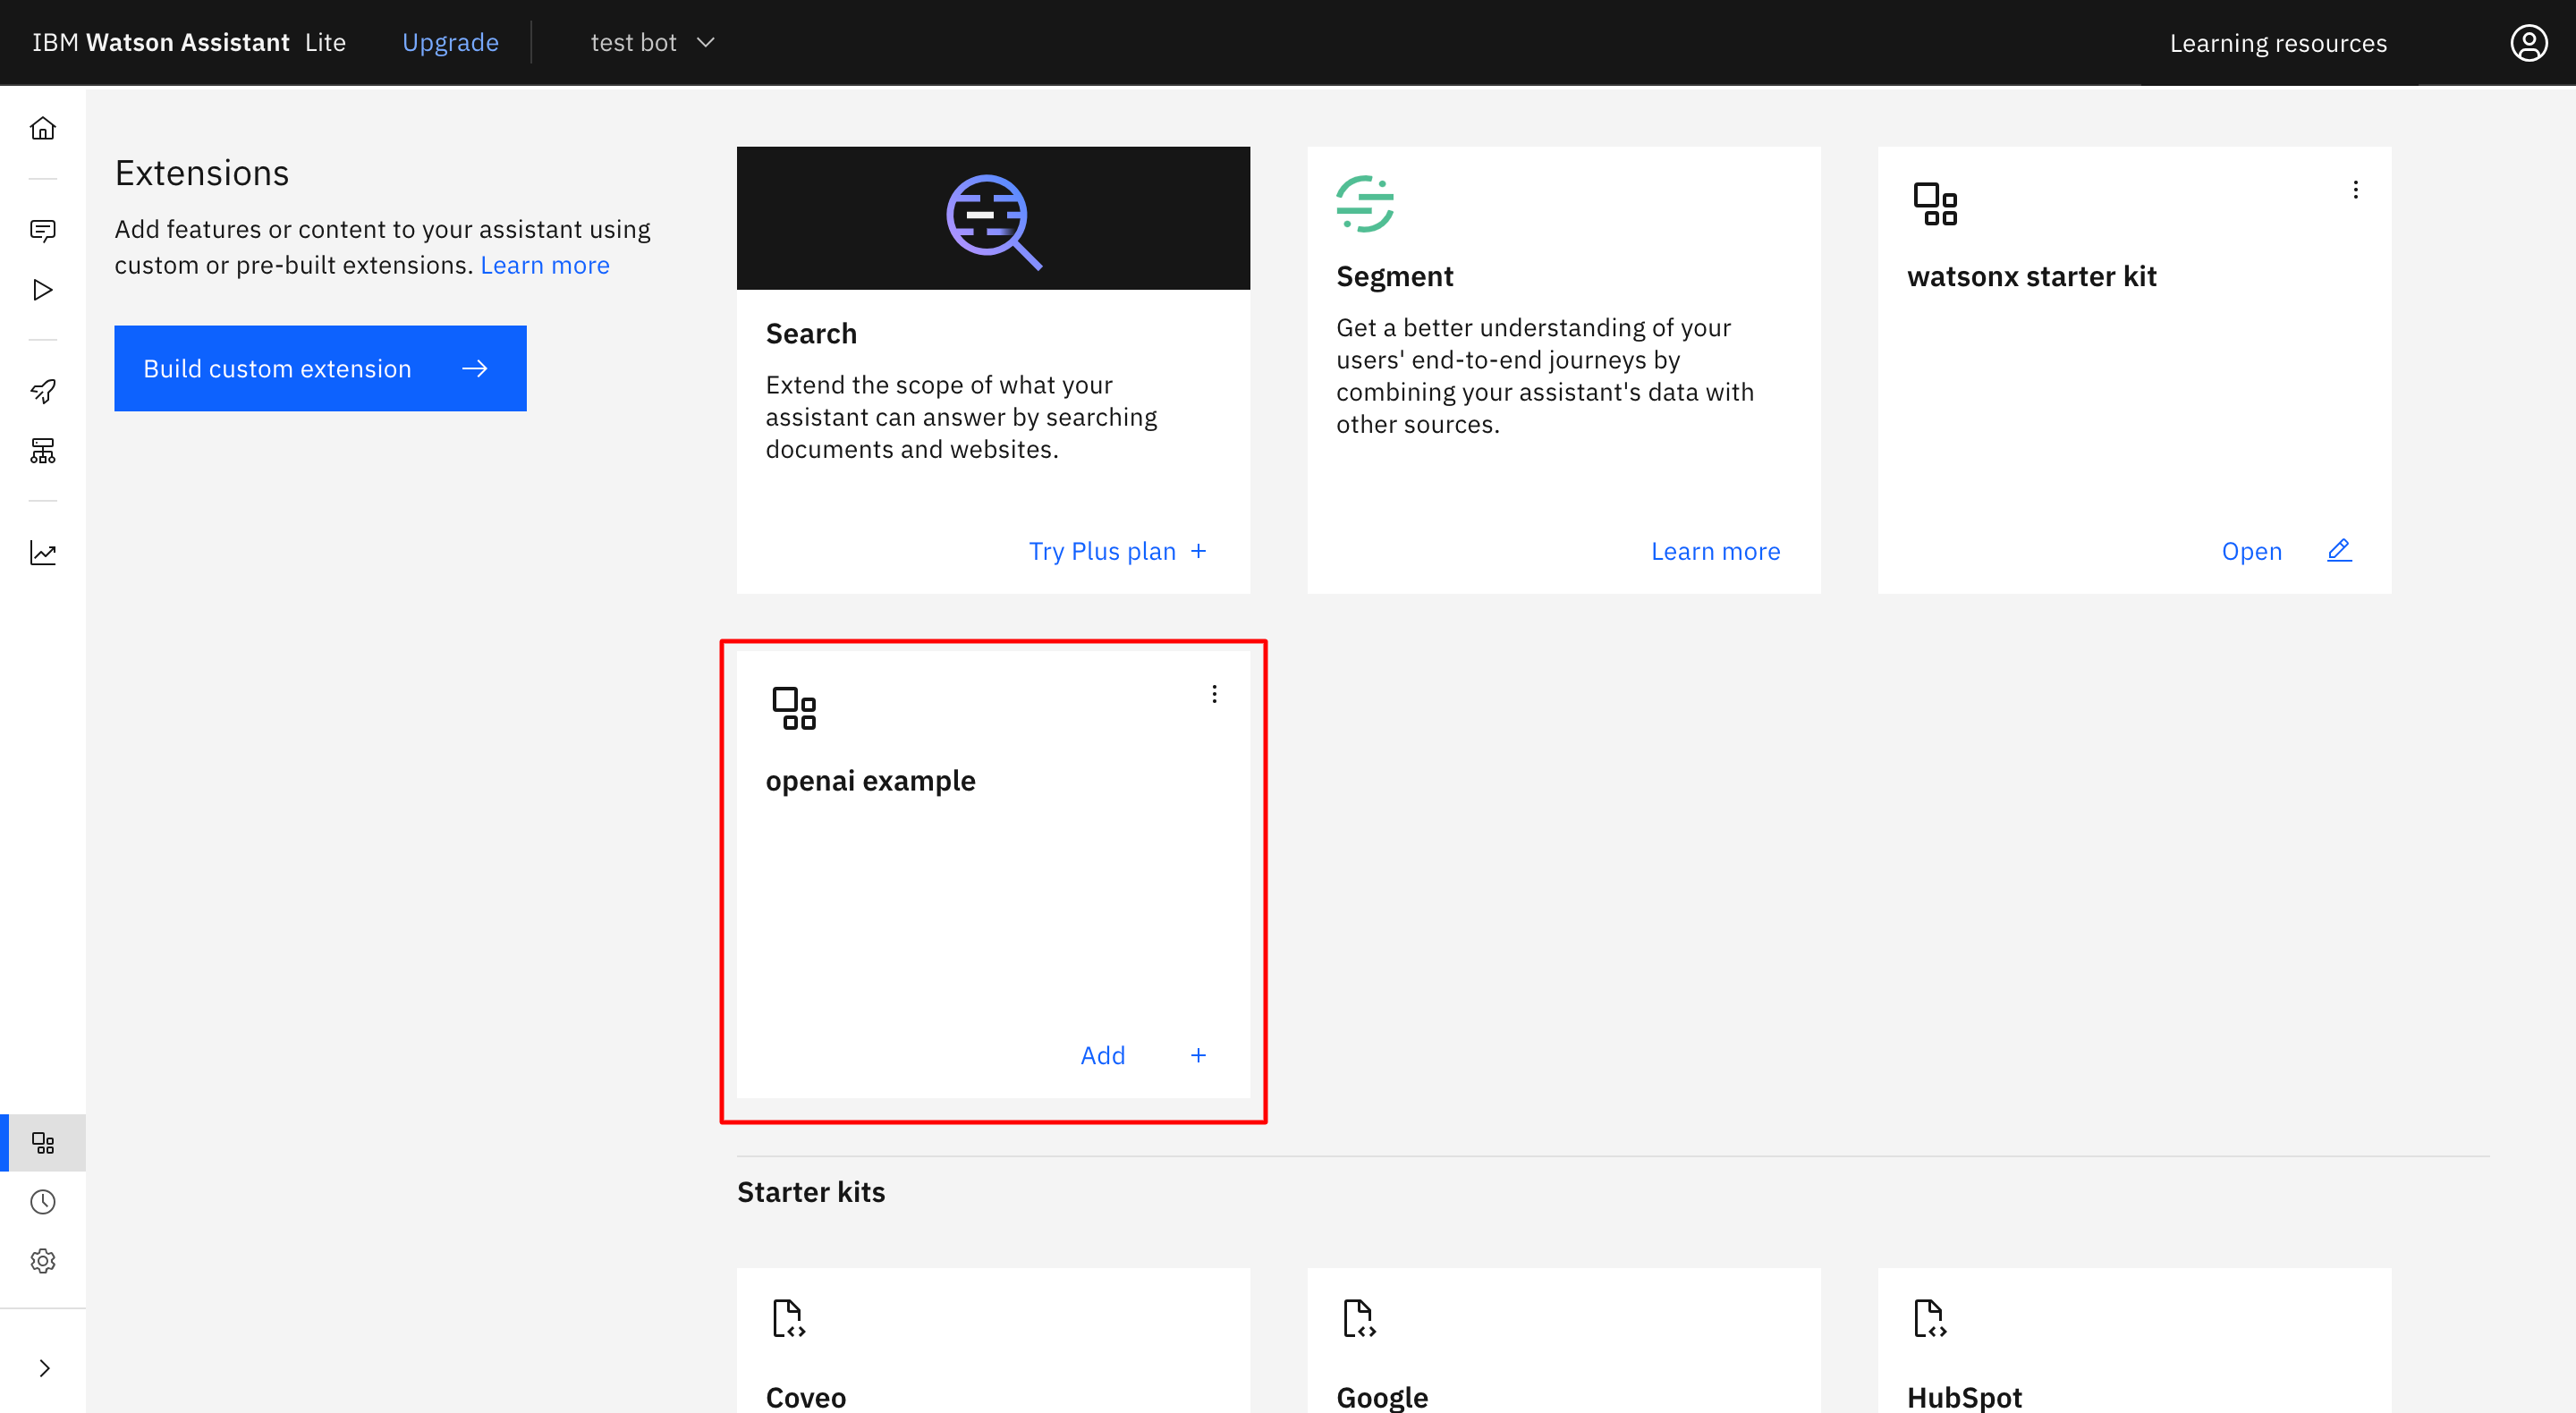The width and height of the screenshot is (2576, 1413).
Task: Click the user profile avatar icon
Action: [x=2528, y=43]
